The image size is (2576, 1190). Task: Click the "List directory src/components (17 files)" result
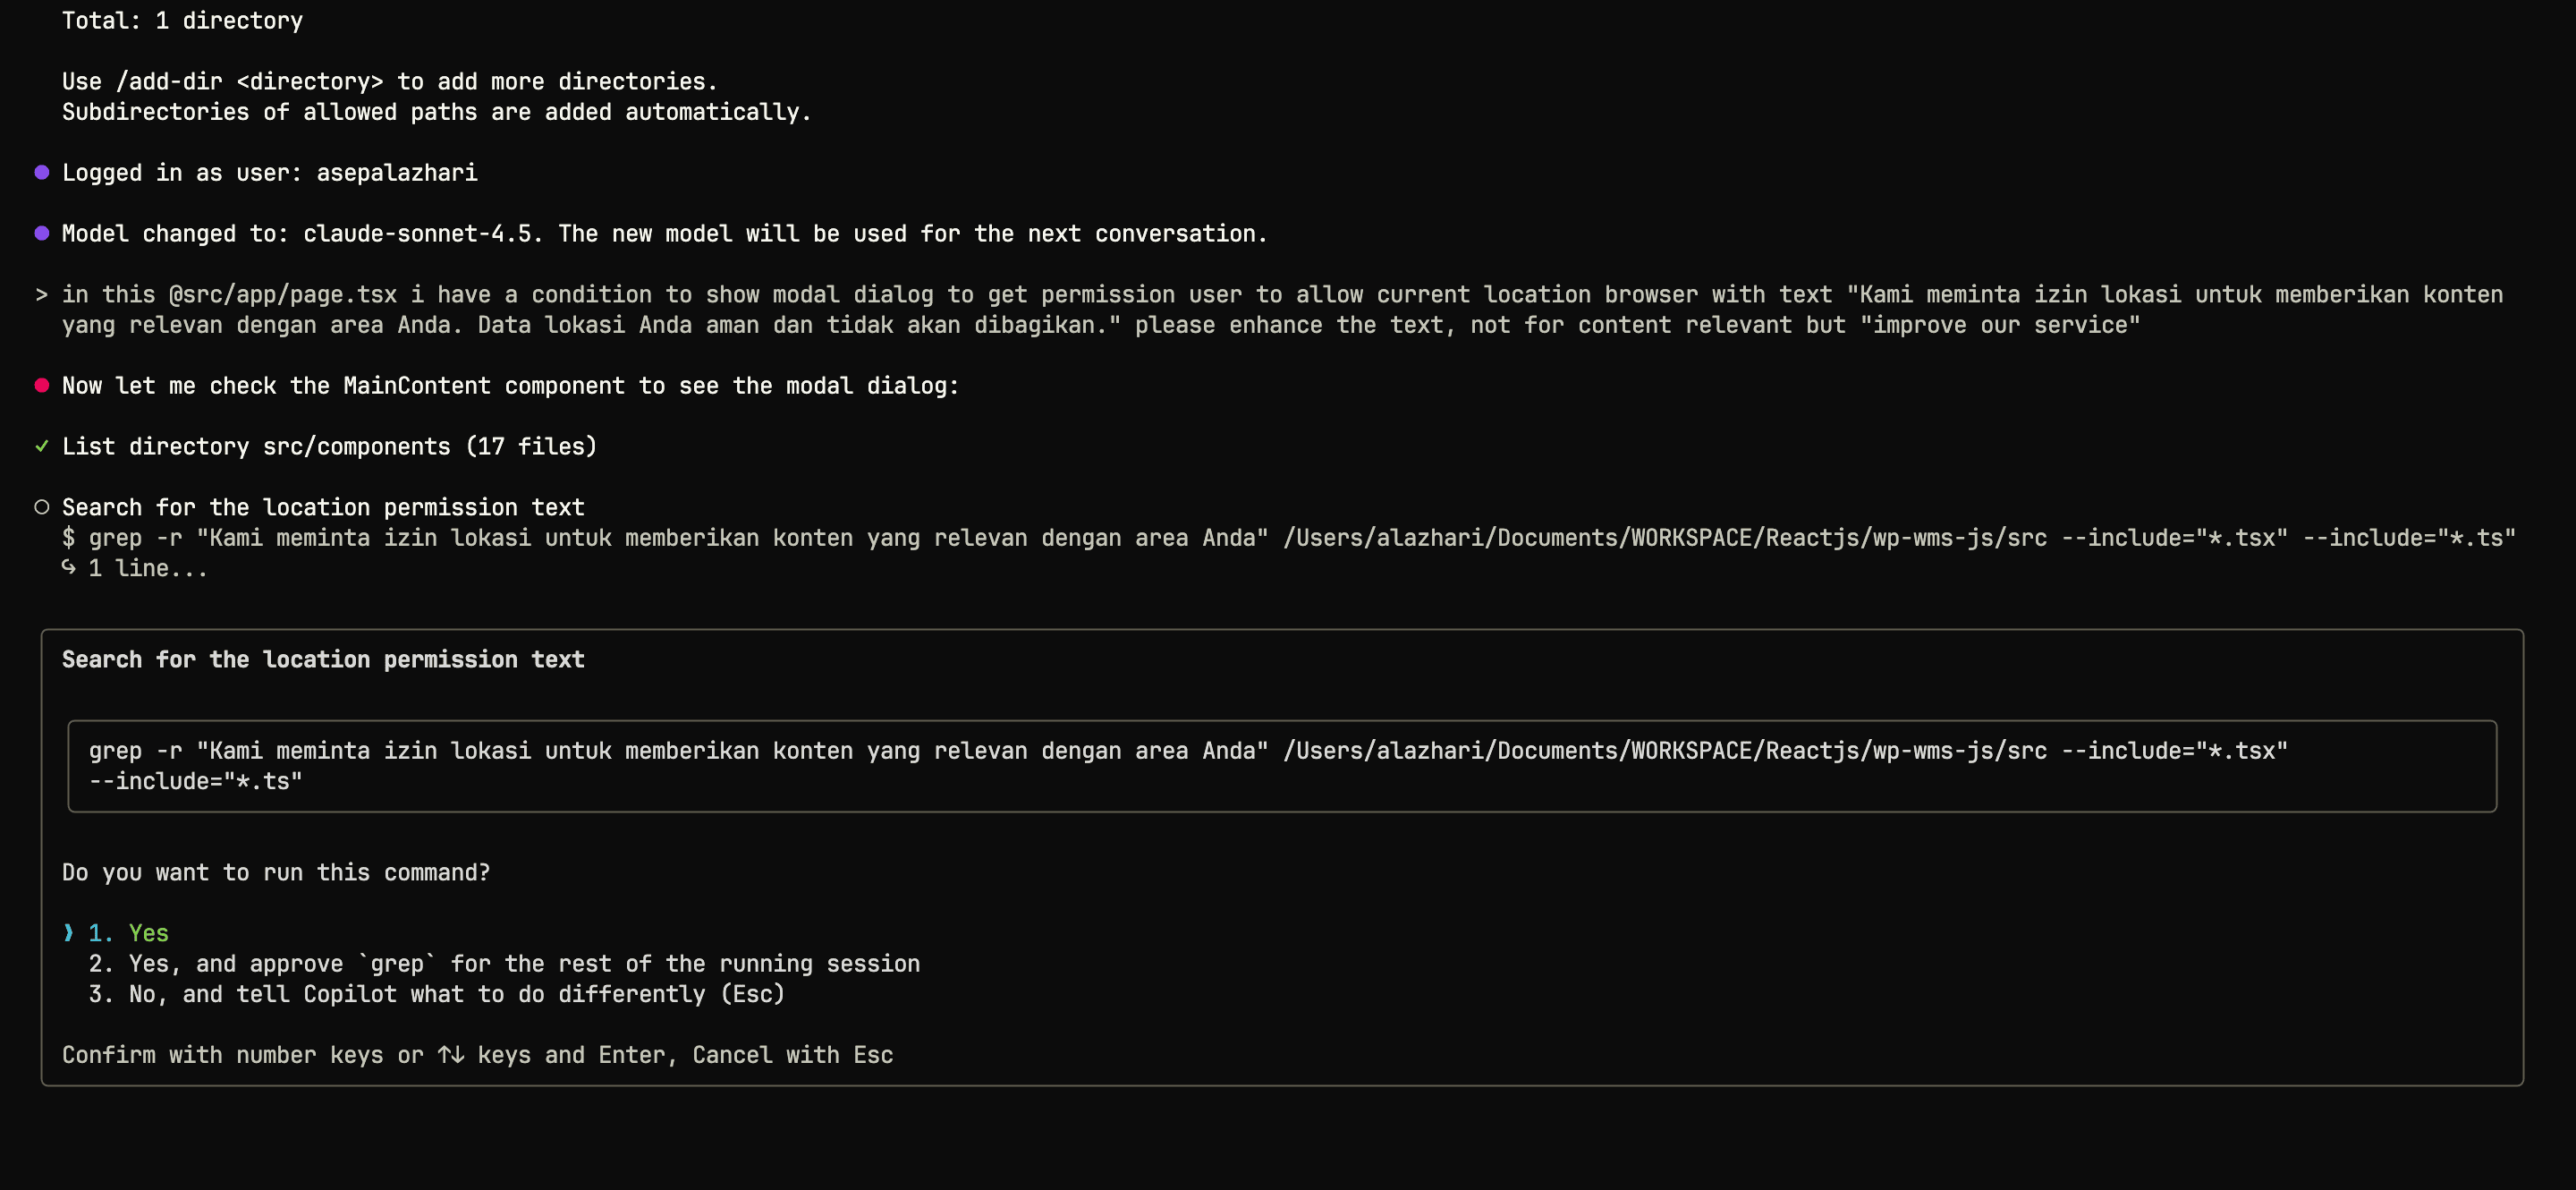click(329, 447)
